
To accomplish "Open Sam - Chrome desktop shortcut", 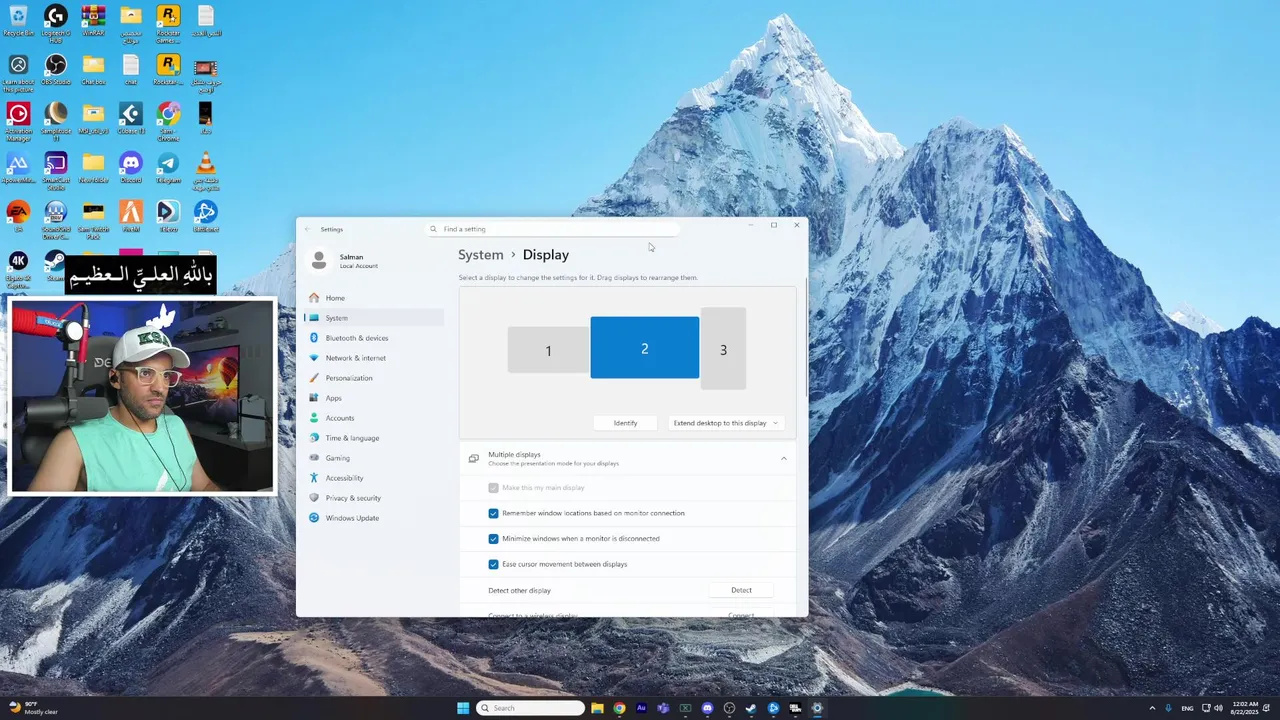I will (168, 121).
